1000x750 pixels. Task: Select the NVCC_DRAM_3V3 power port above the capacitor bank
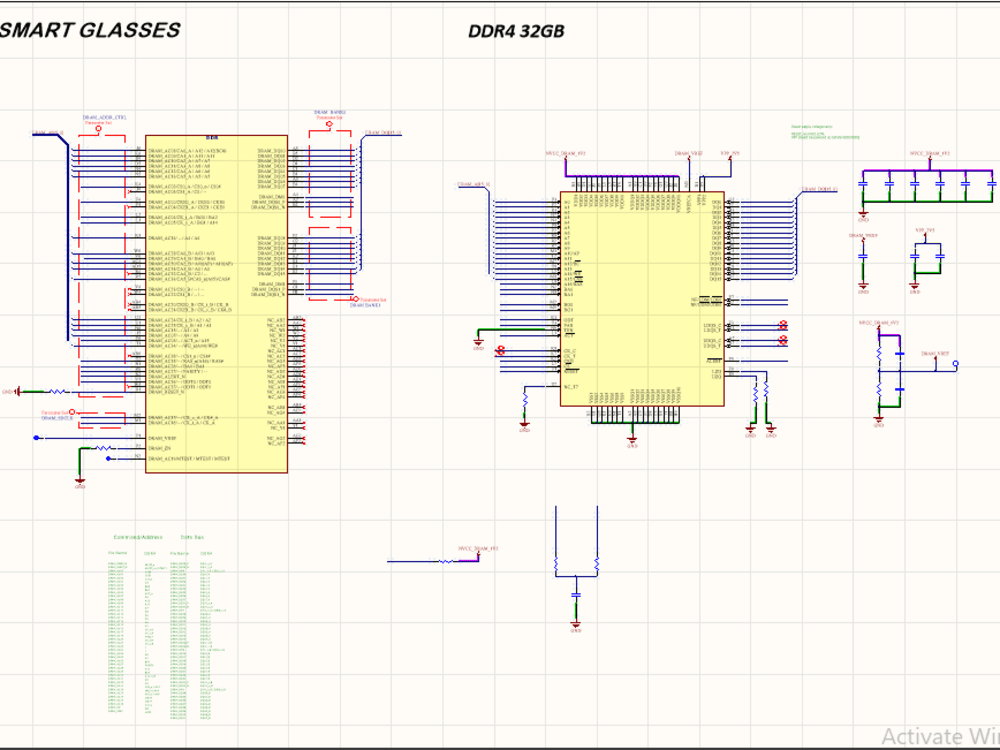tap(930, 157)
